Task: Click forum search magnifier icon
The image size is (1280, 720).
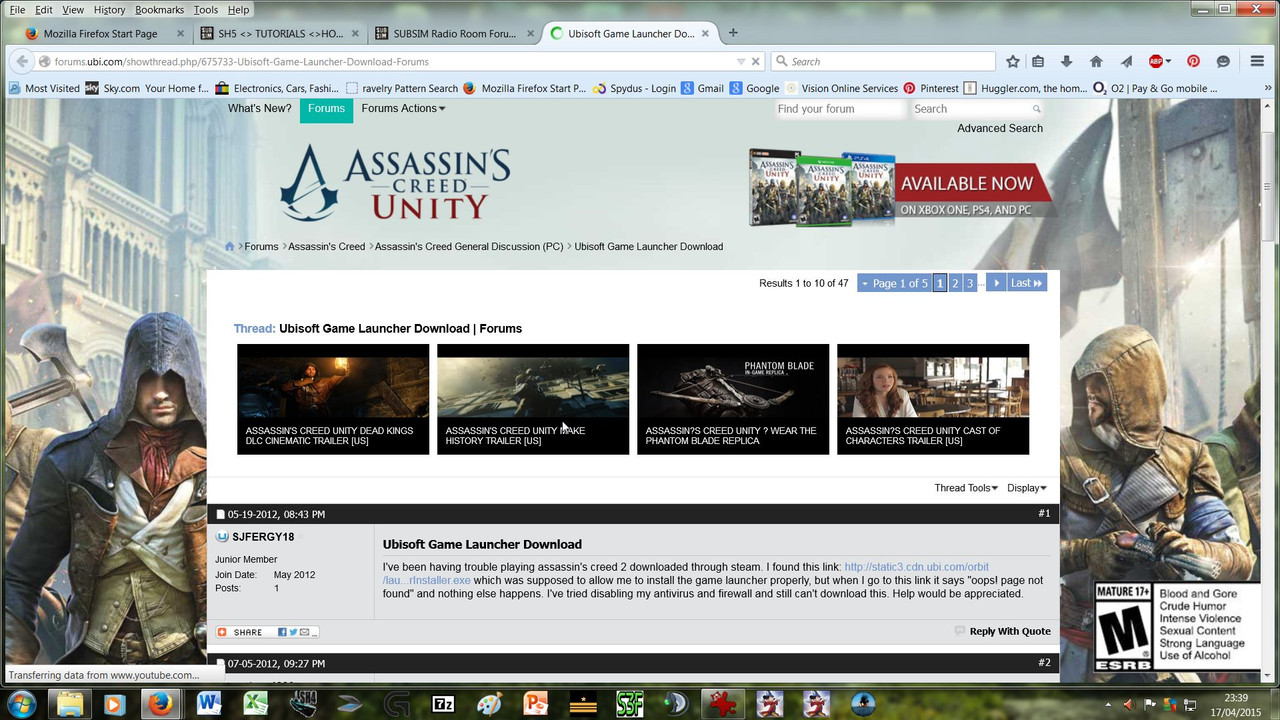Action: point(1037,109)
